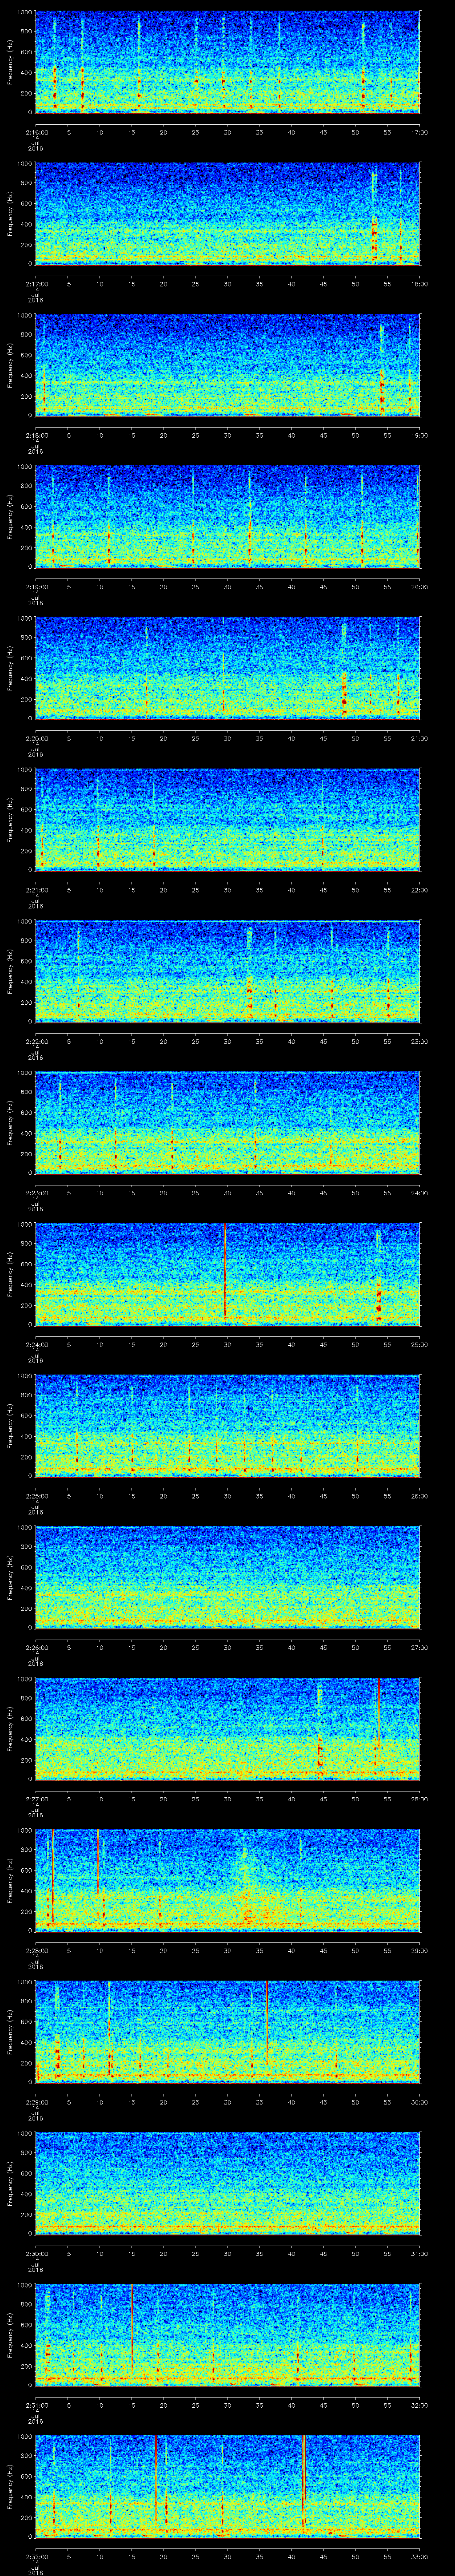
Task: Select the spectrogram panel starting at 2:18:00
Action: pos(227,365)
